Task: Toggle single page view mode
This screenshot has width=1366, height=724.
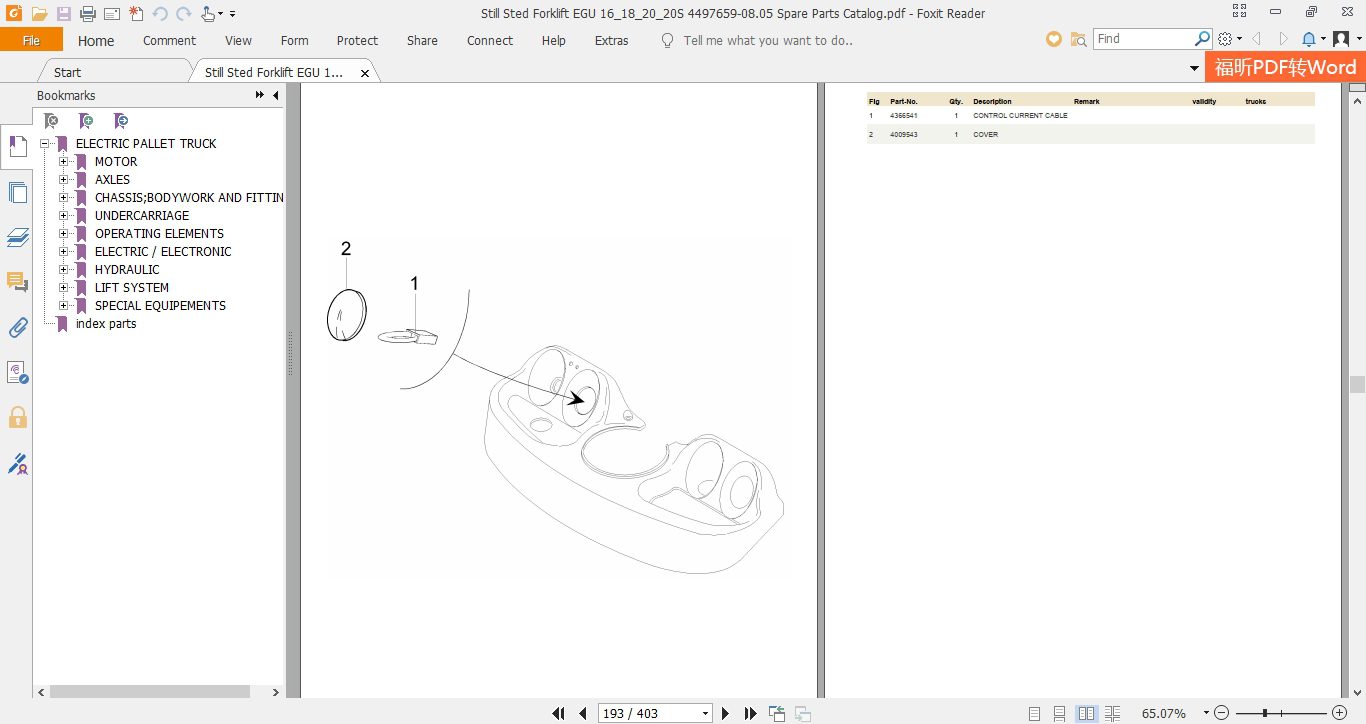Action: tap(1034, 713)
